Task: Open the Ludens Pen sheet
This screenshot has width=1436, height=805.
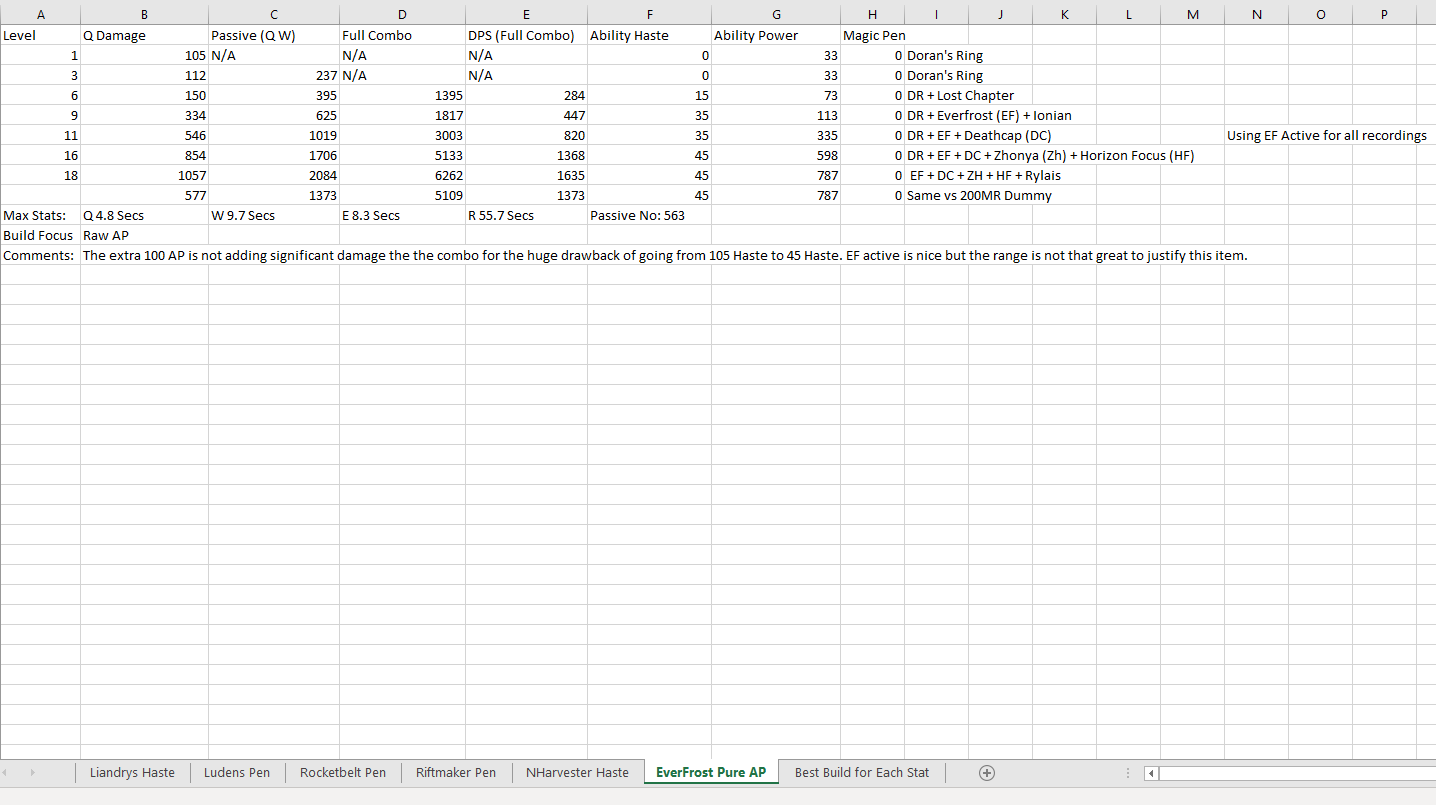Action: click(x=237, y=772)
